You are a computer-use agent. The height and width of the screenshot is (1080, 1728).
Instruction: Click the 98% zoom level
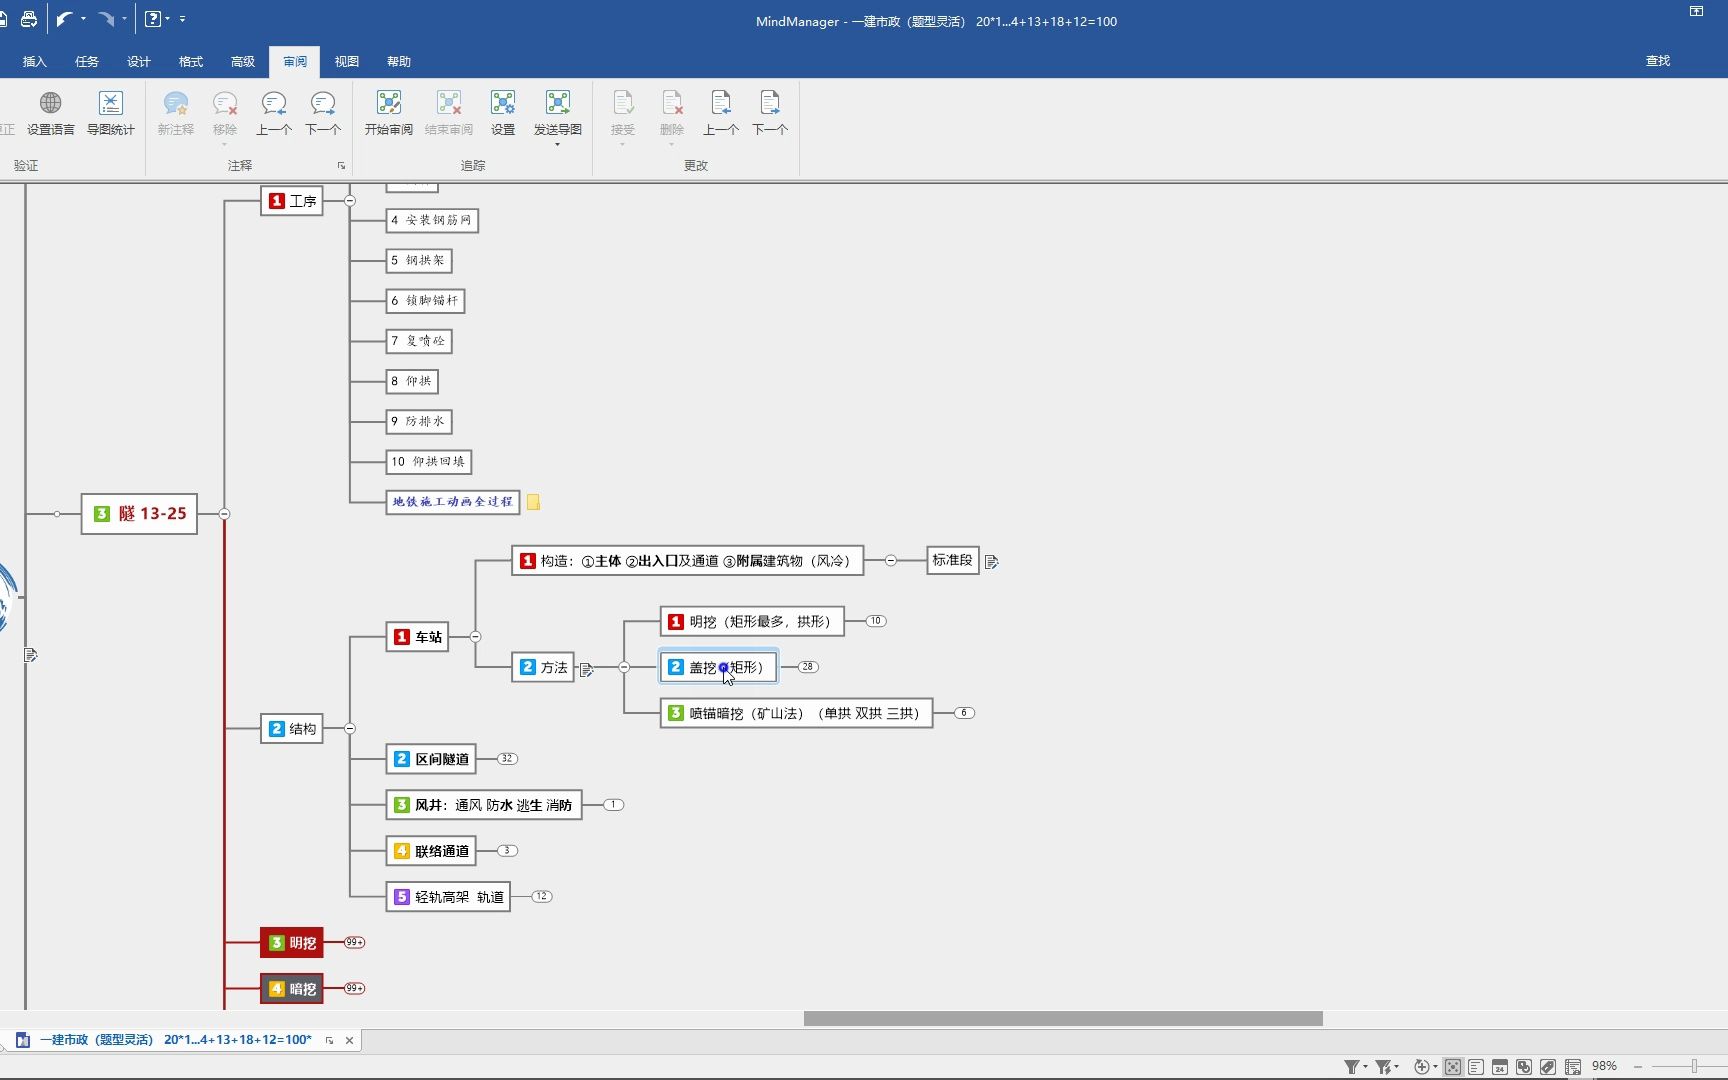1604,1067
